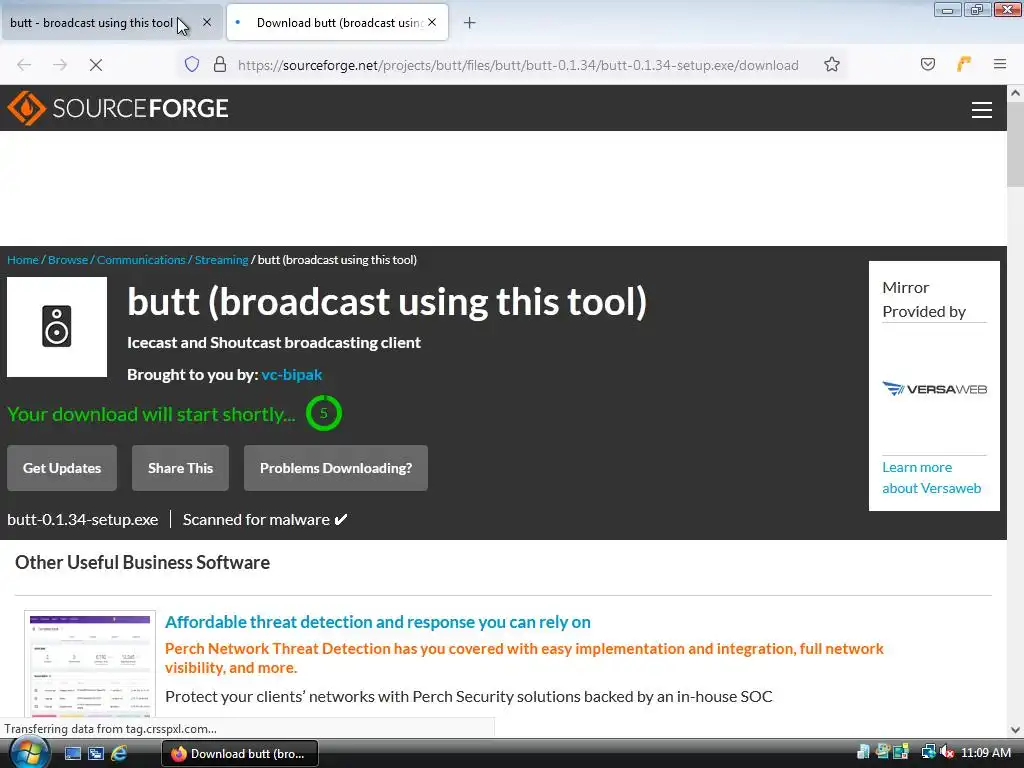The height and width of the screenshot is (768, 1024).
Task: Click 'Your download will start shortly...' text
Action: (152, 414)
